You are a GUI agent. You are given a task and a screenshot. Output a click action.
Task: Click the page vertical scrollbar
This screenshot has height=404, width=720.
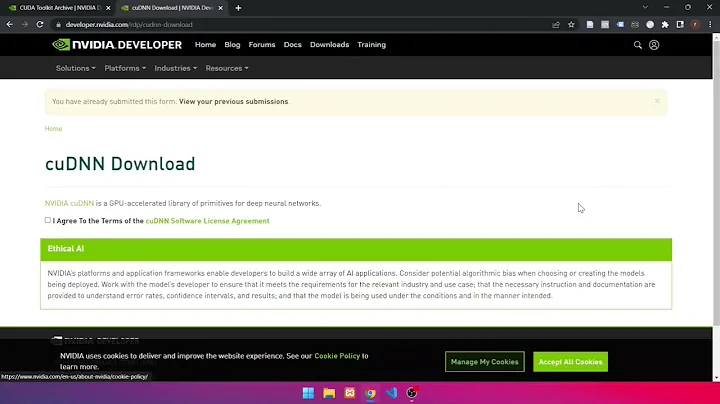716,184
